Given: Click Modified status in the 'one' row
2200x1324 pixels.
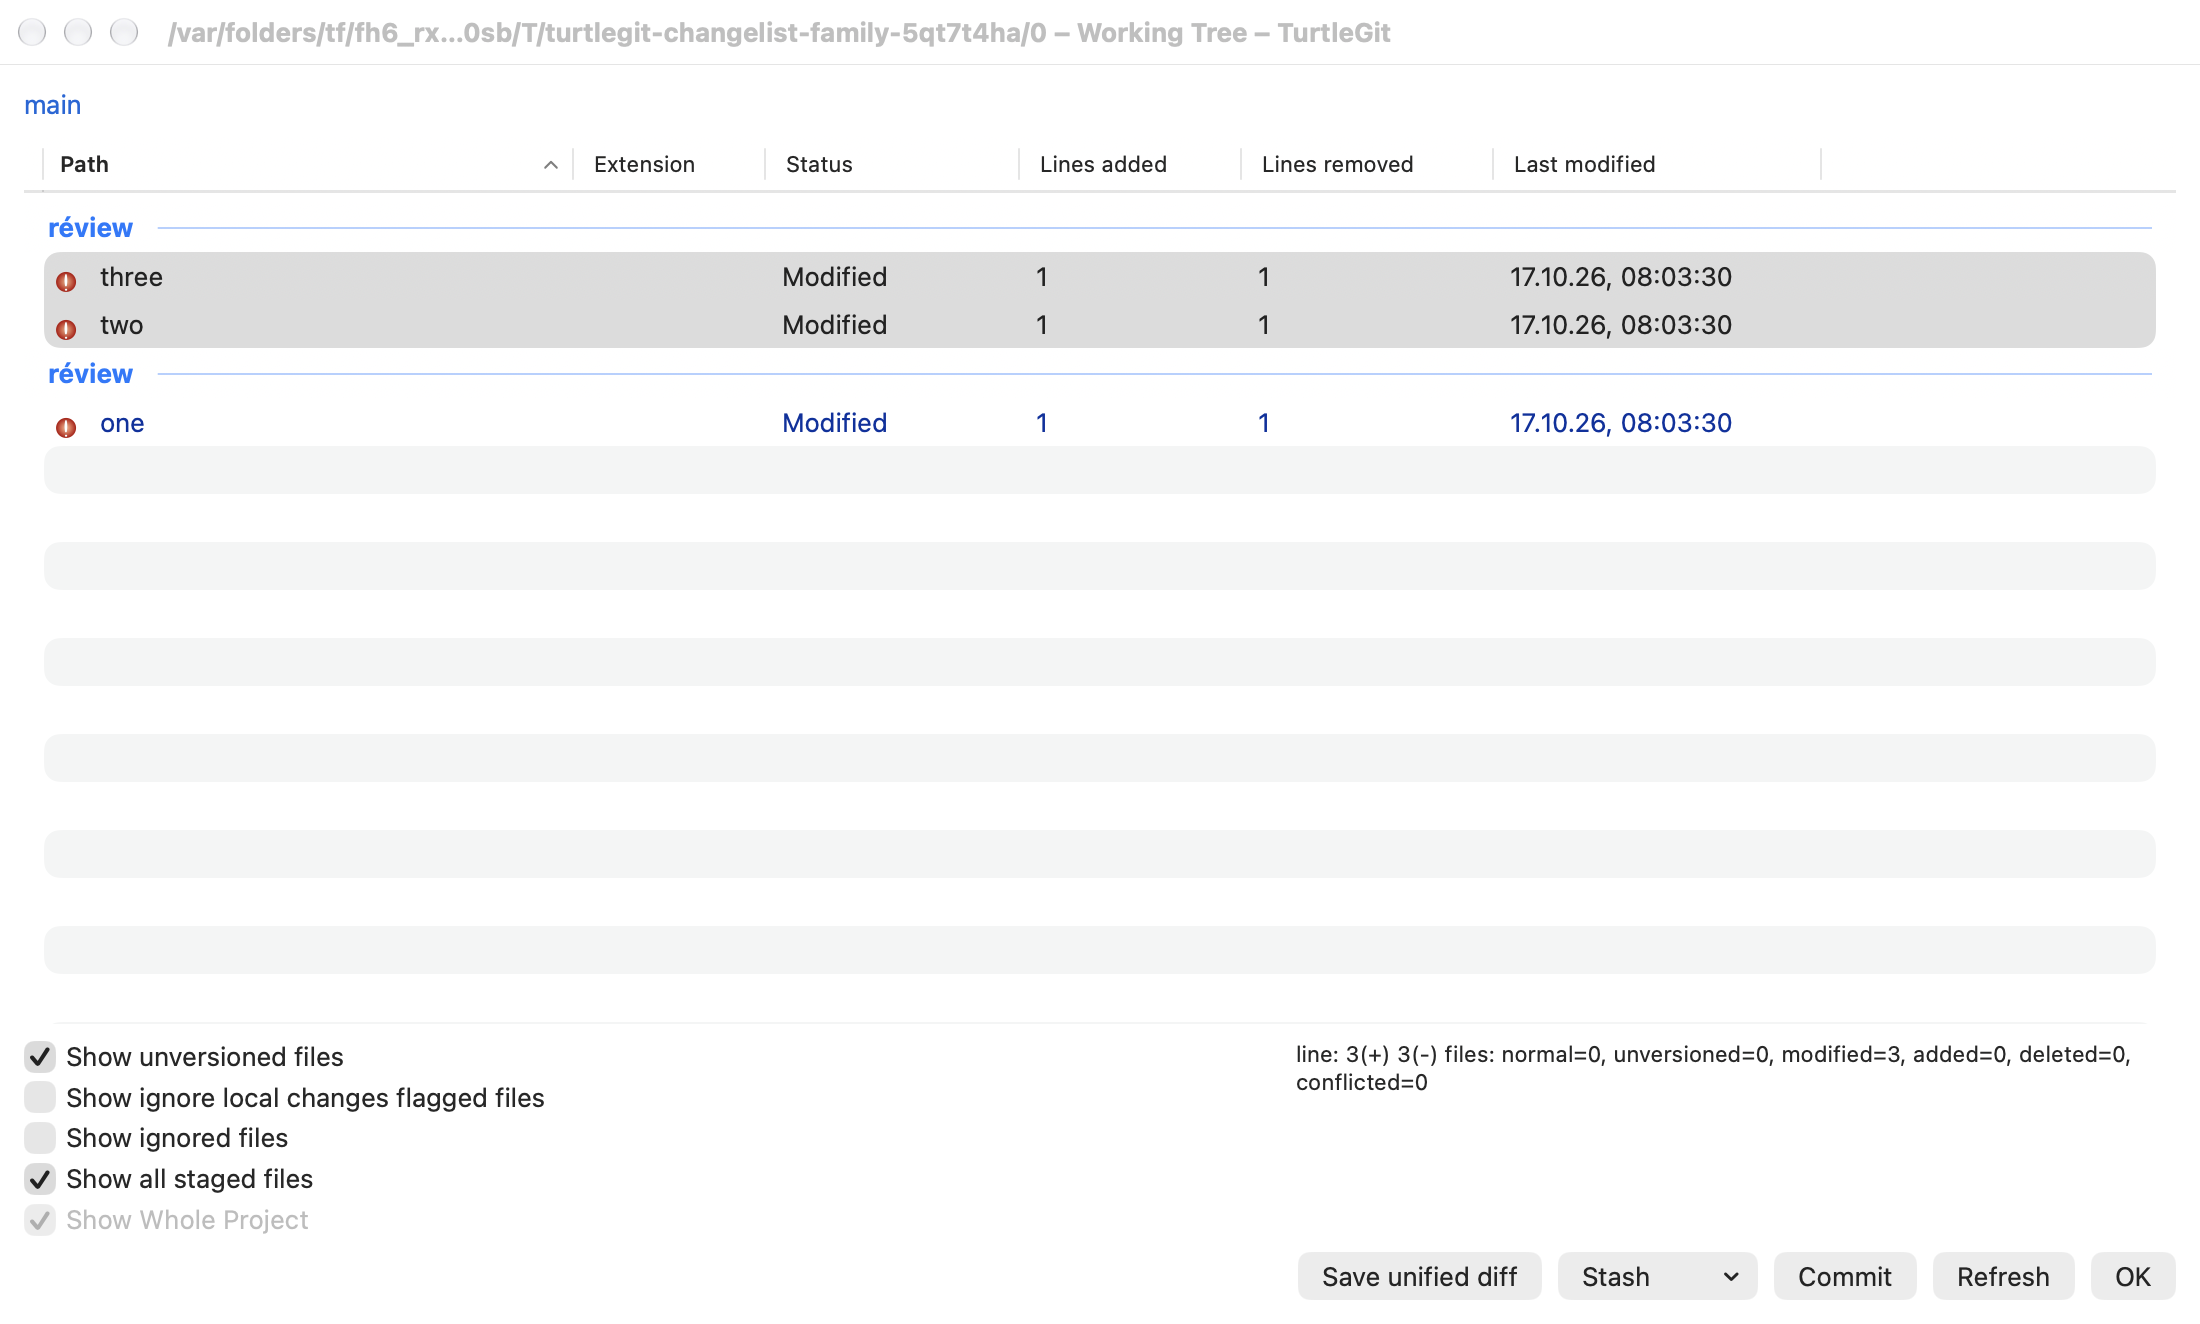Looking at the screenshot, I should click(x=834, y=423).
